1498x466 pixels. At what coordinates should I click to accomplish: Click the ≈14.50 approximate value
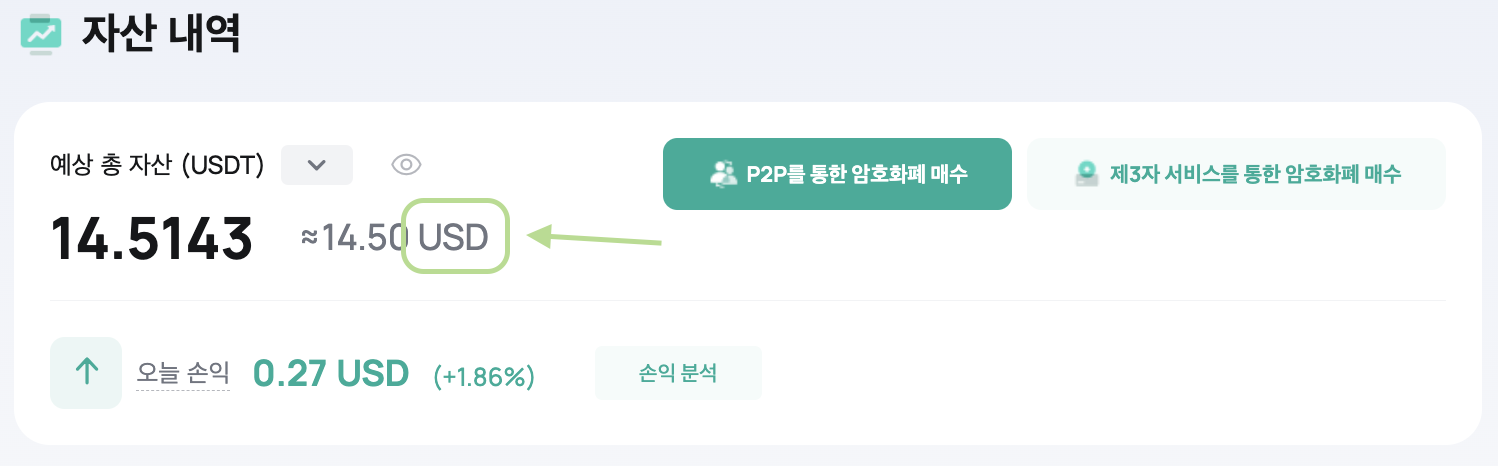pos(354,237)
